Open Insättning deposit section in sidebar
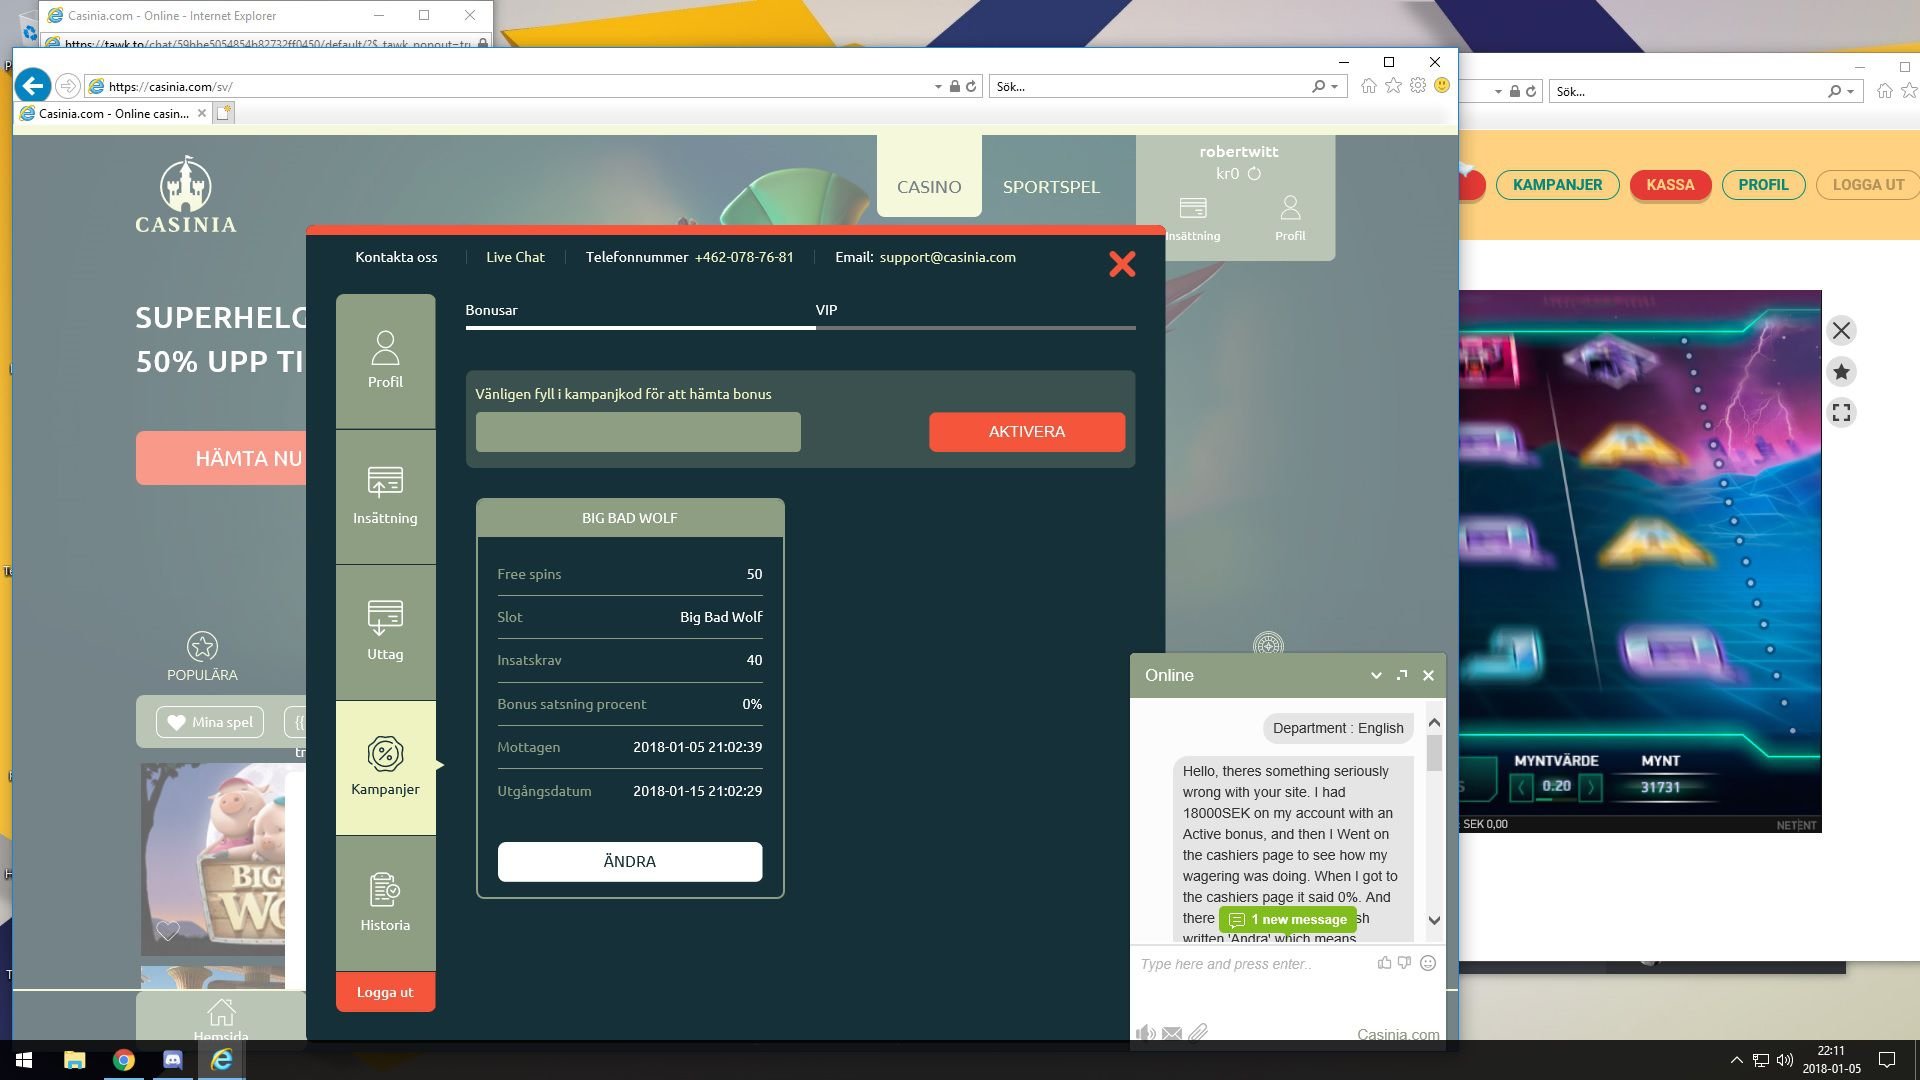The width and height of the screenshot is (1920, 1080). [x=385, y=497]
